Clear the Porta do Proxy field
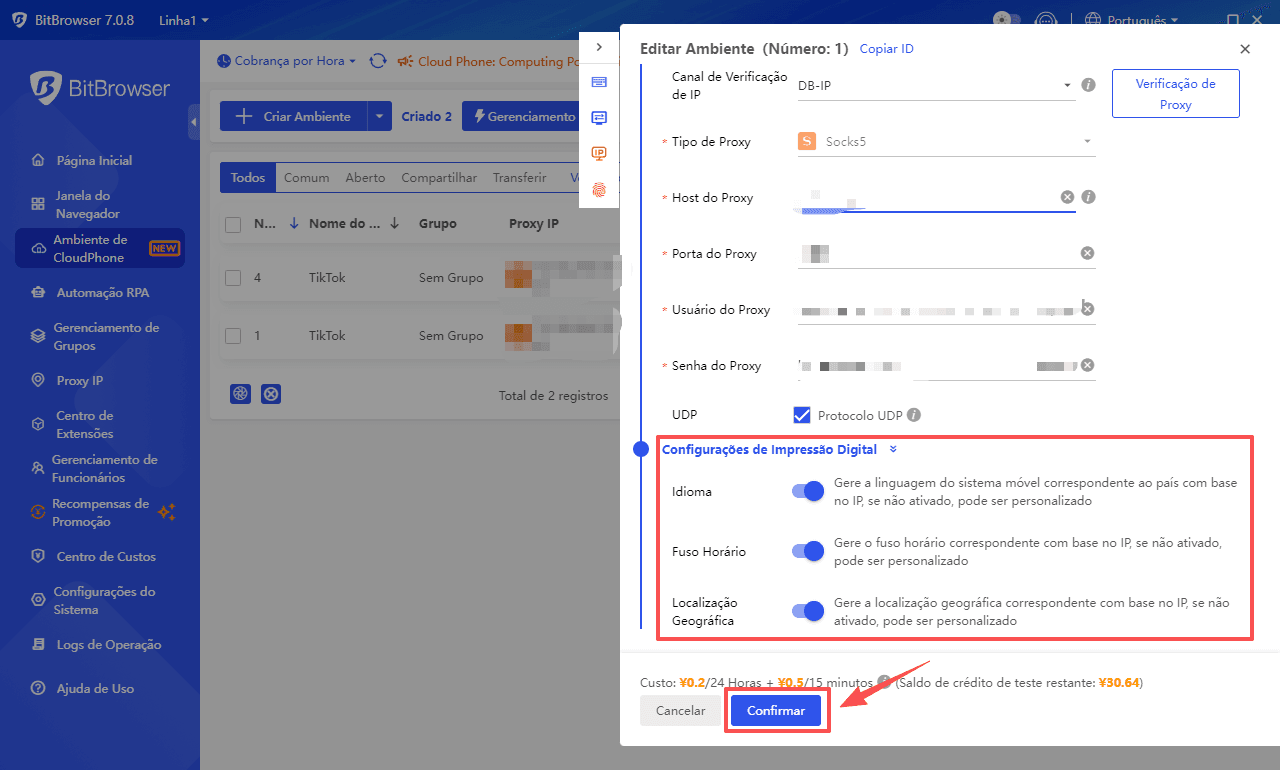 (1087, 253)
